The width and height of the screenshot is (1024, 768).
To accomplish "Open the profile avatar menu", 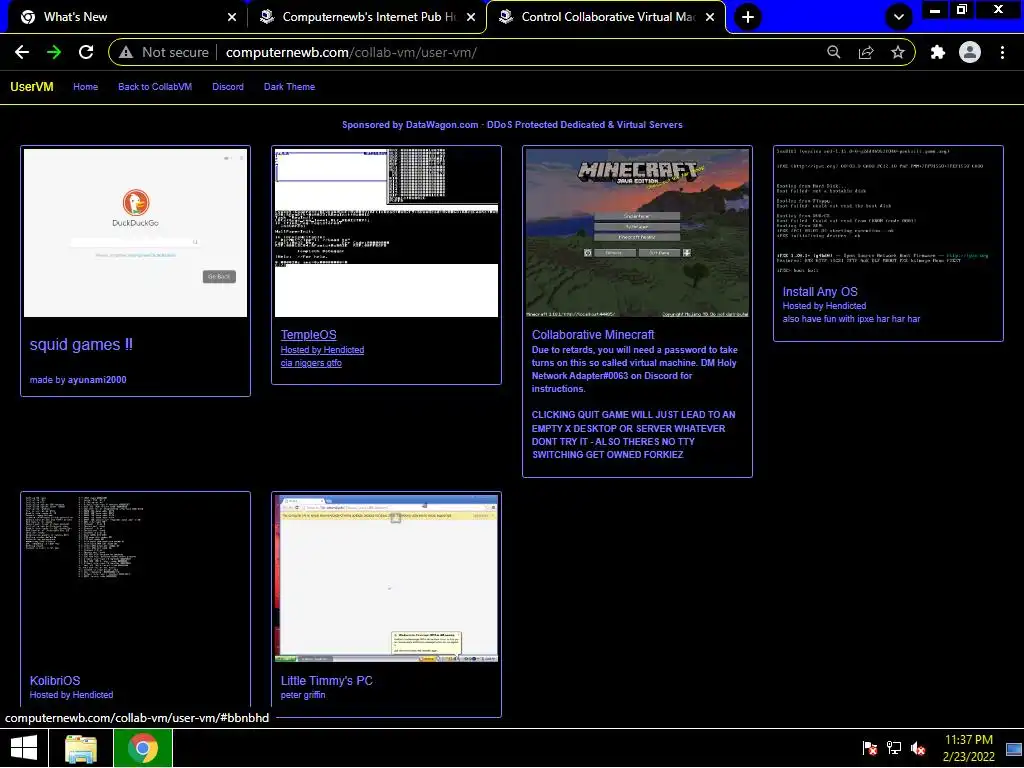I will 970,52.
